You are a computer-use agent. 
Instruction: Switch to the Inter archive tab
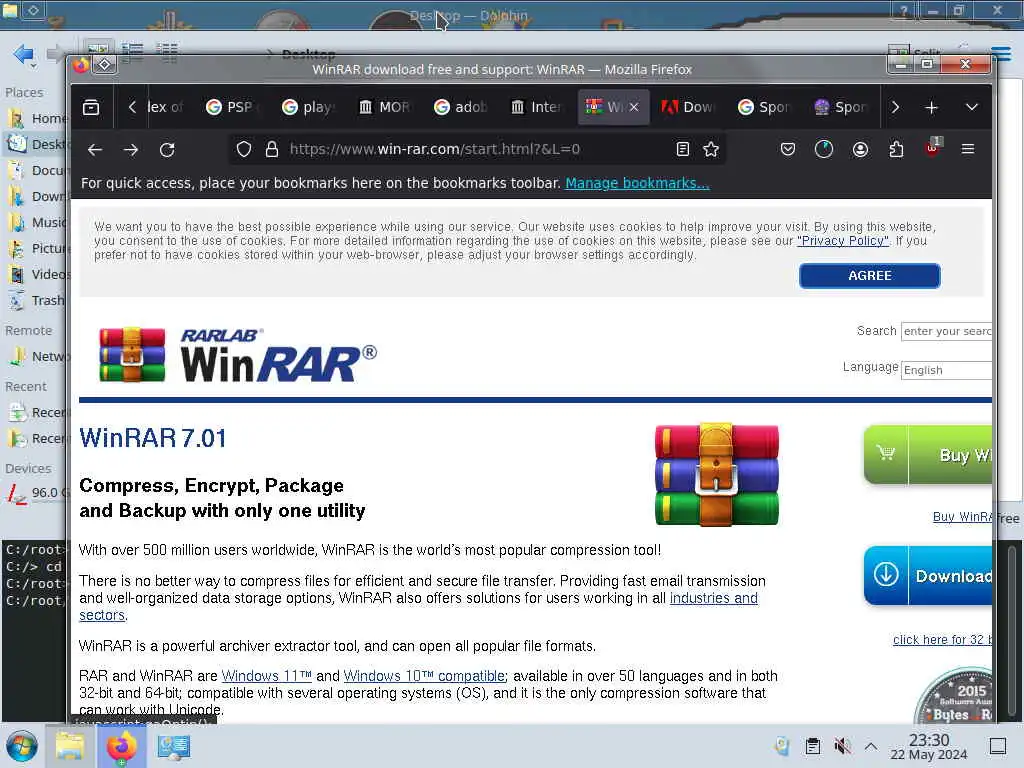[537, 107]
